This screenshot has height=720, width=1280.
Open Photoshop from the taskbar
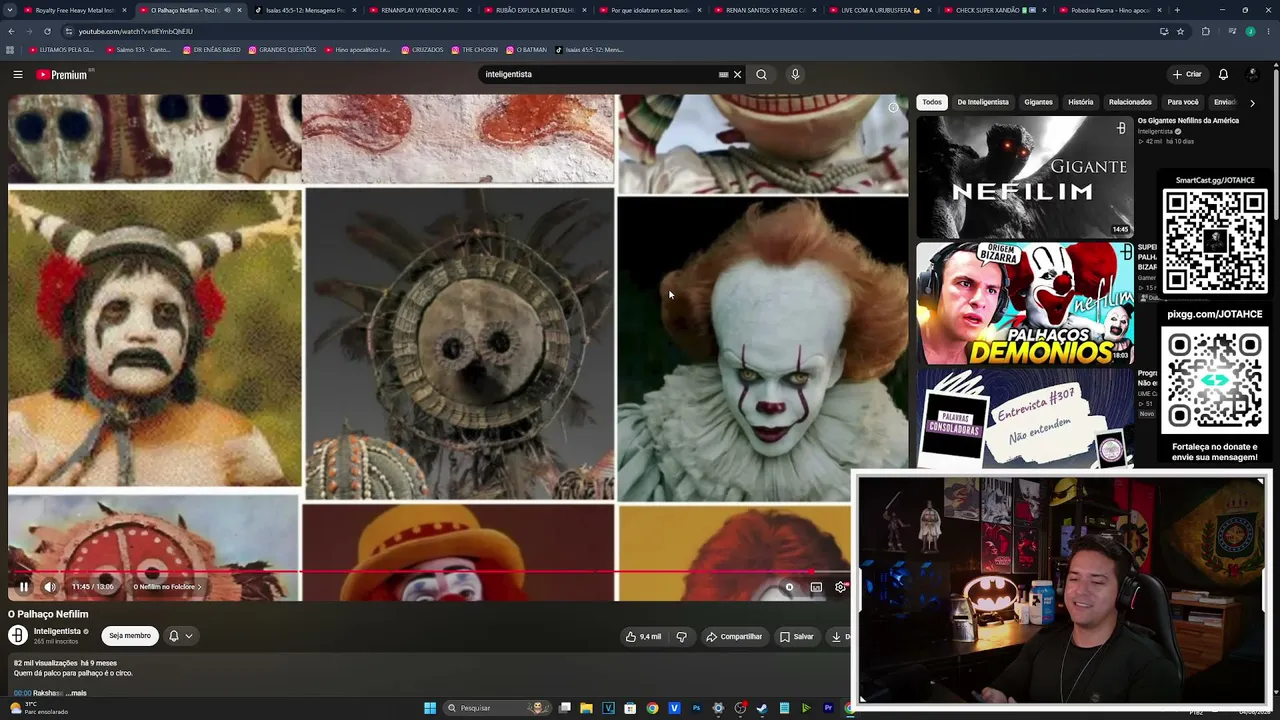point(696,708)
